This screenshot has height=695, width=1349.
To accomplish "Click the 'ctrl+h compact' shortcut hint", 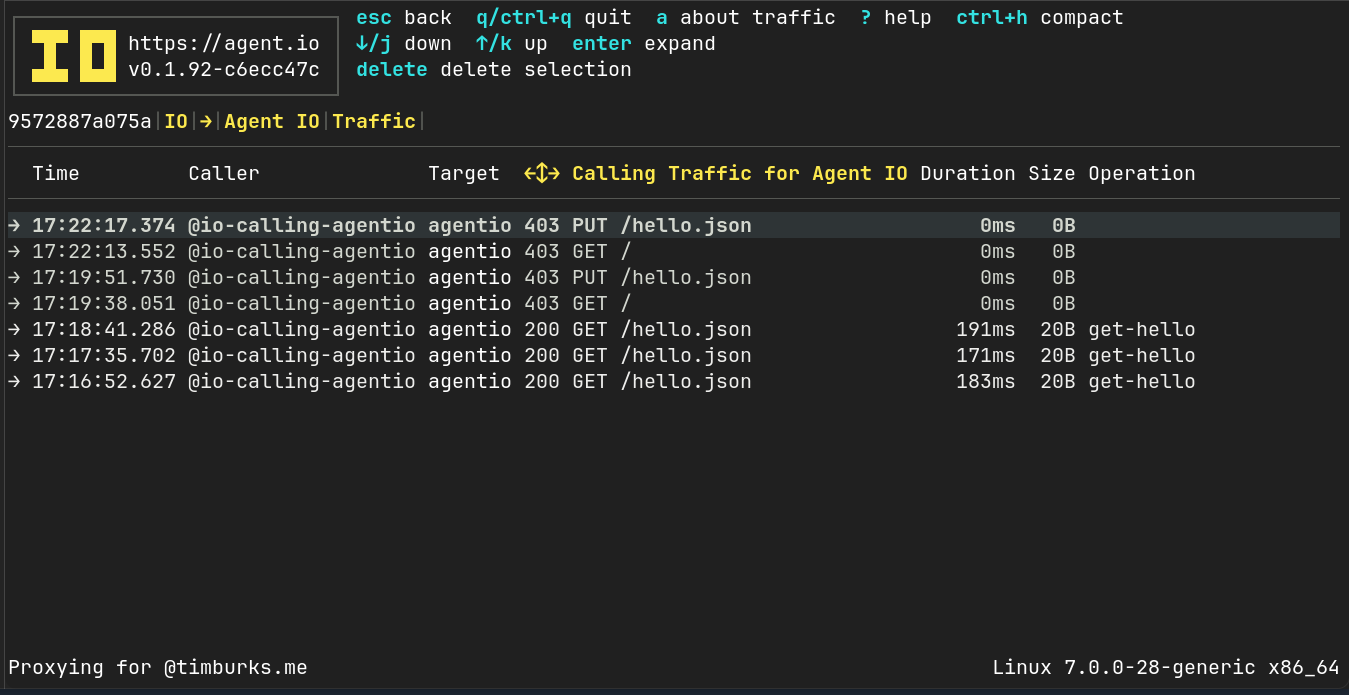I will [x=1040, y=18].
